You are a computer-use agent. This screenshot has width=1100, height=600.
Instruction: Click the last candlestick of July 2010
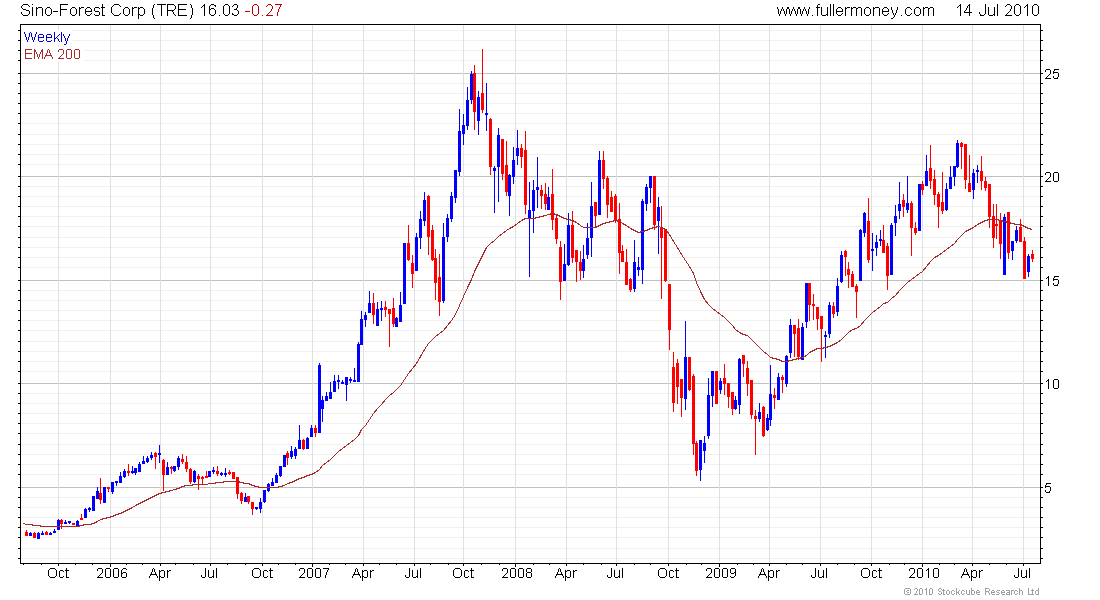[1032, 257]
